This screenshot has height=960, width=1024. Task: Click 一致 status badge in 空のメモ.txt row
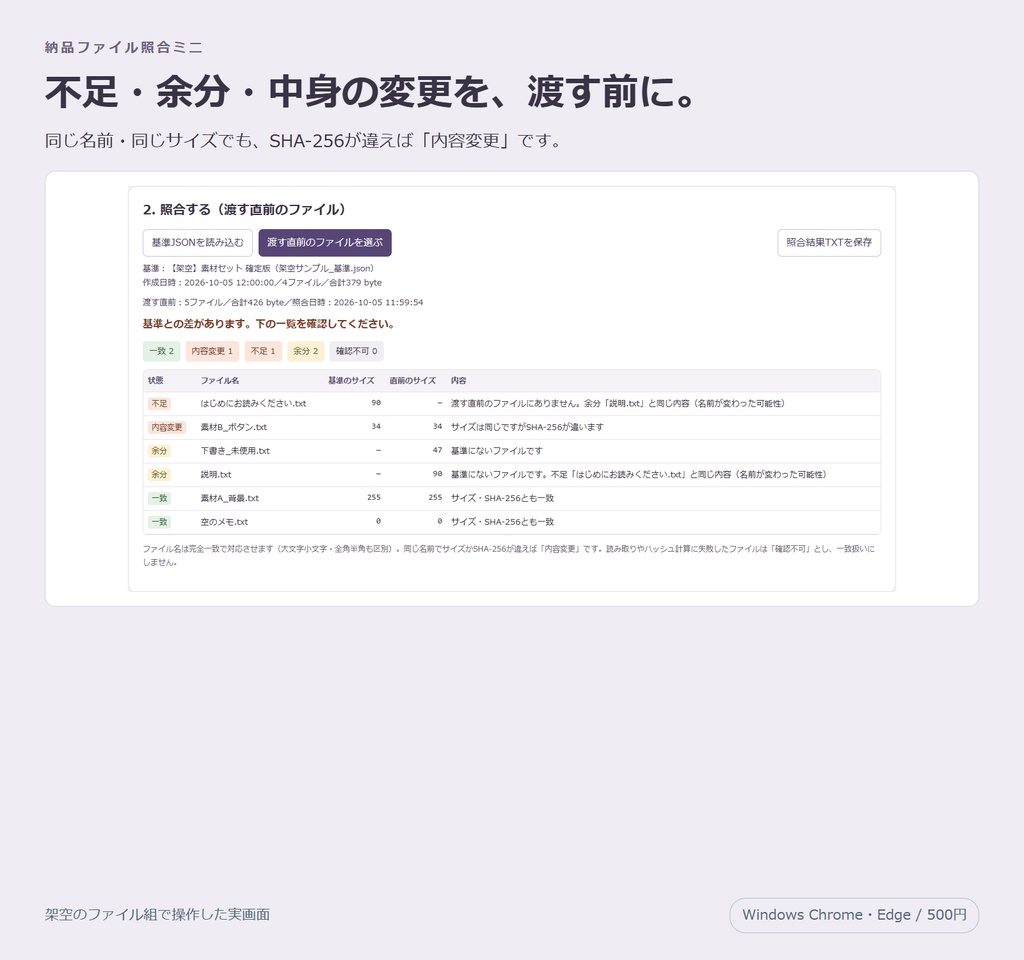(159, 522)
